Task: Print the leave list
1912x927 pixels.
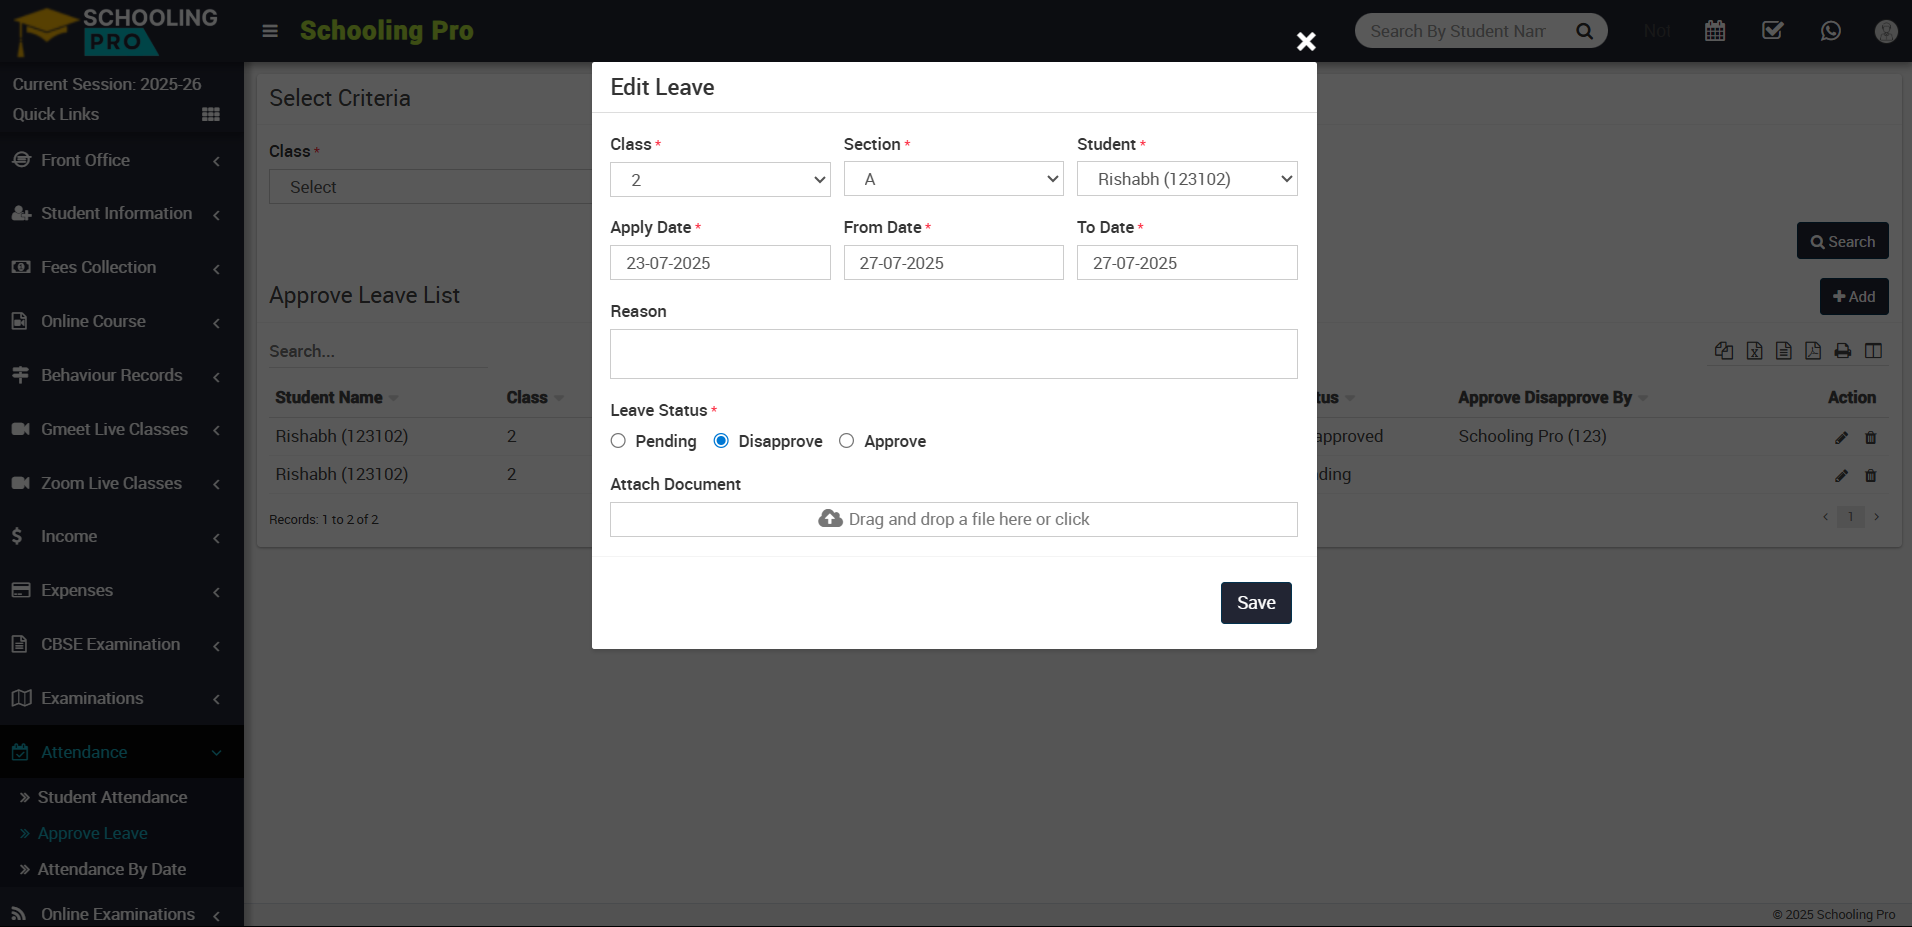Action: (x=1843, y=351)
